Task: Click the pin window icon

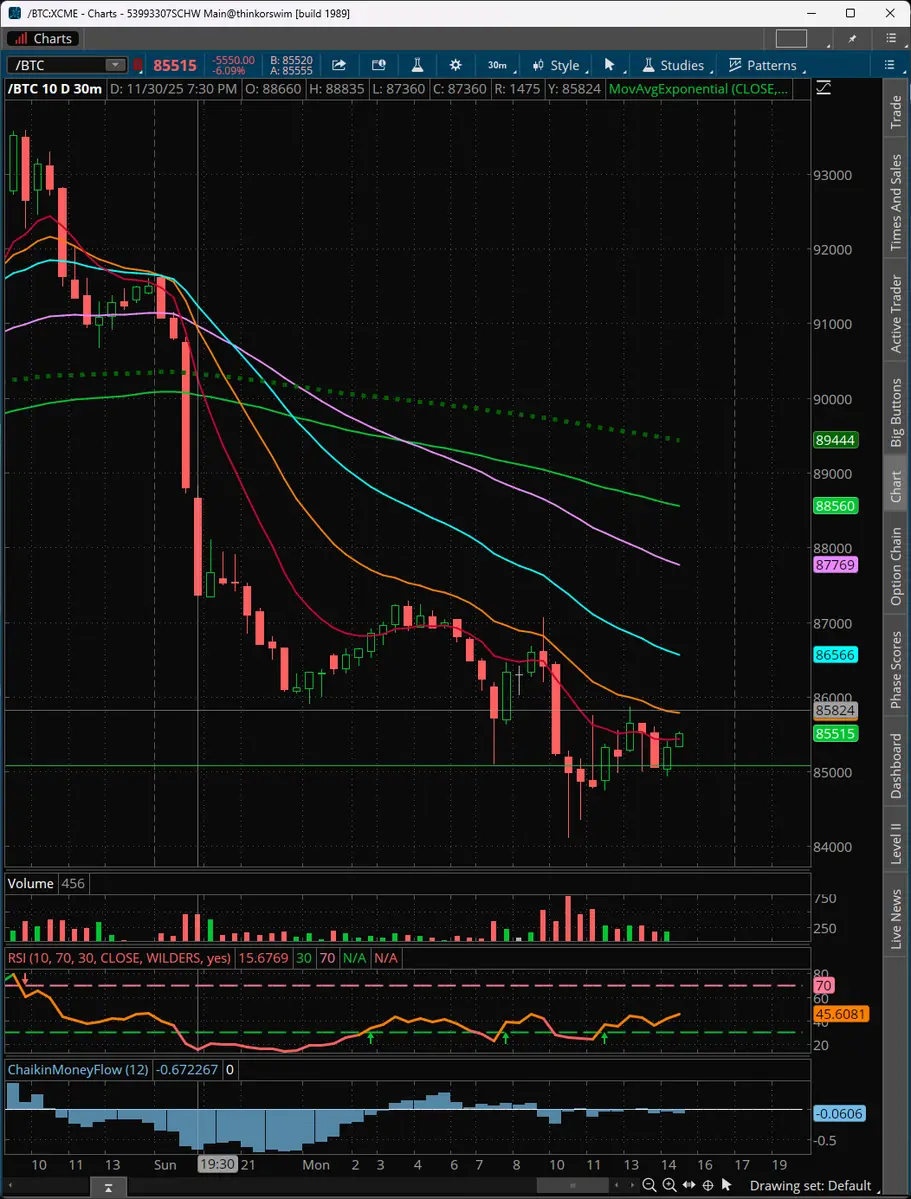Action: tap(853, 38)
